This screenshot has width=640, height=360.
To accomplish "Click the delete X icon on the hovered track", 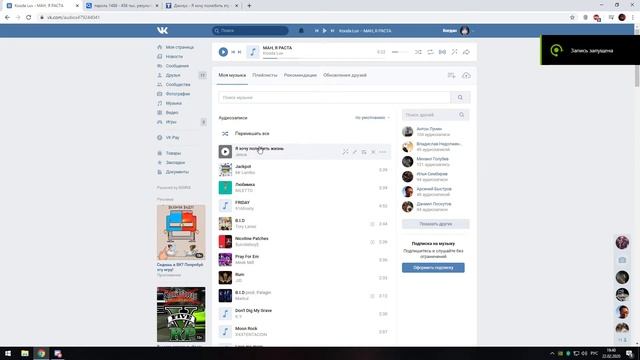I will tap(373, 152).
